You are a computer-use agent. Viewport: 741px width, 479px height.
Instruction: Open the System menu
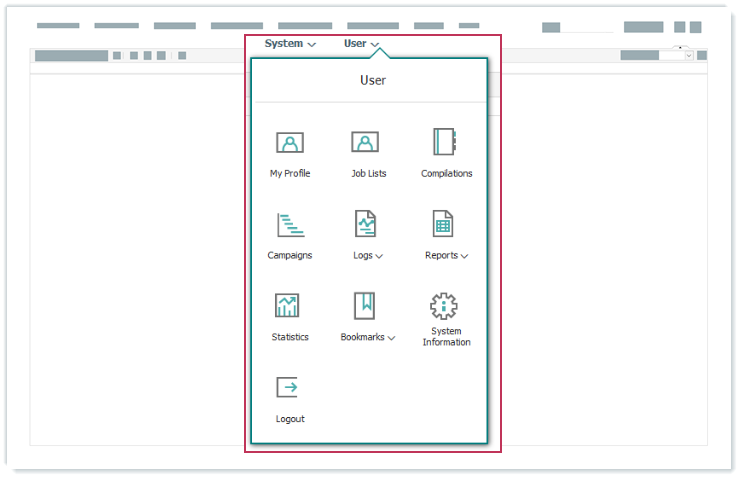[290, 44]
